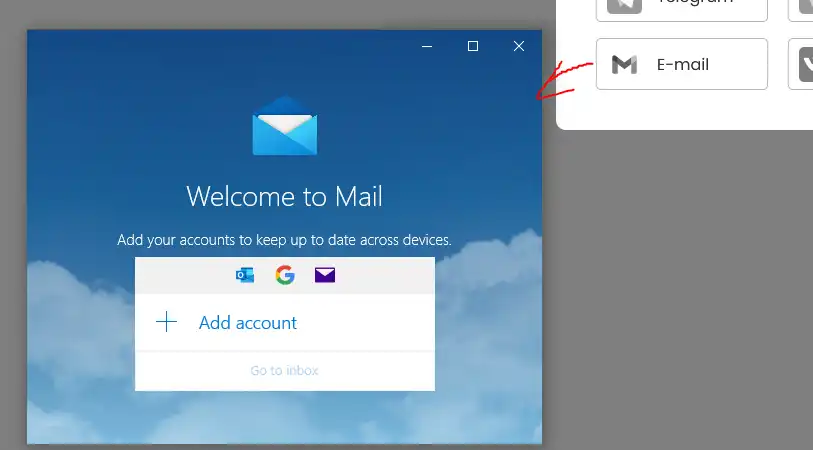Click Add account in Mail window

point(285,322)
